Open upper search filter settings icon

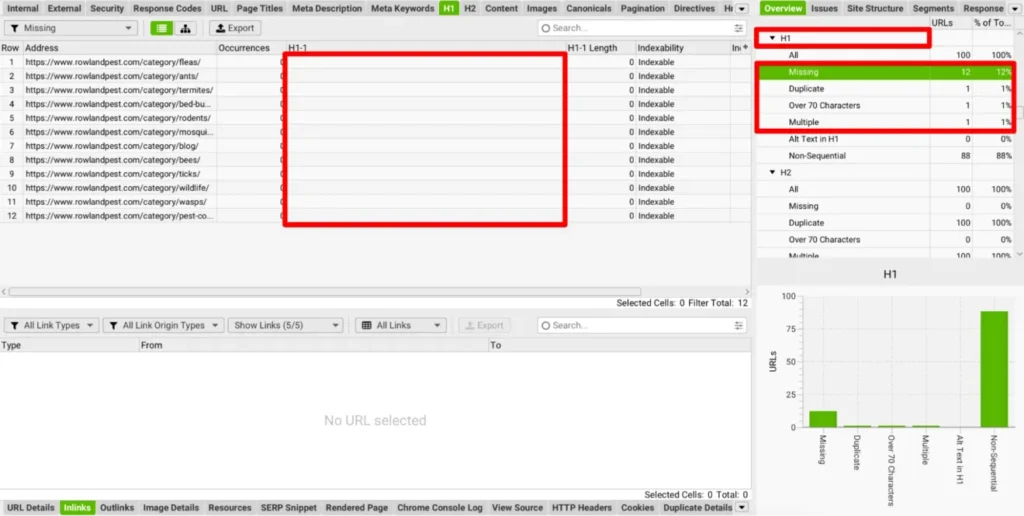pyautogui.click(x=739, y=28)
